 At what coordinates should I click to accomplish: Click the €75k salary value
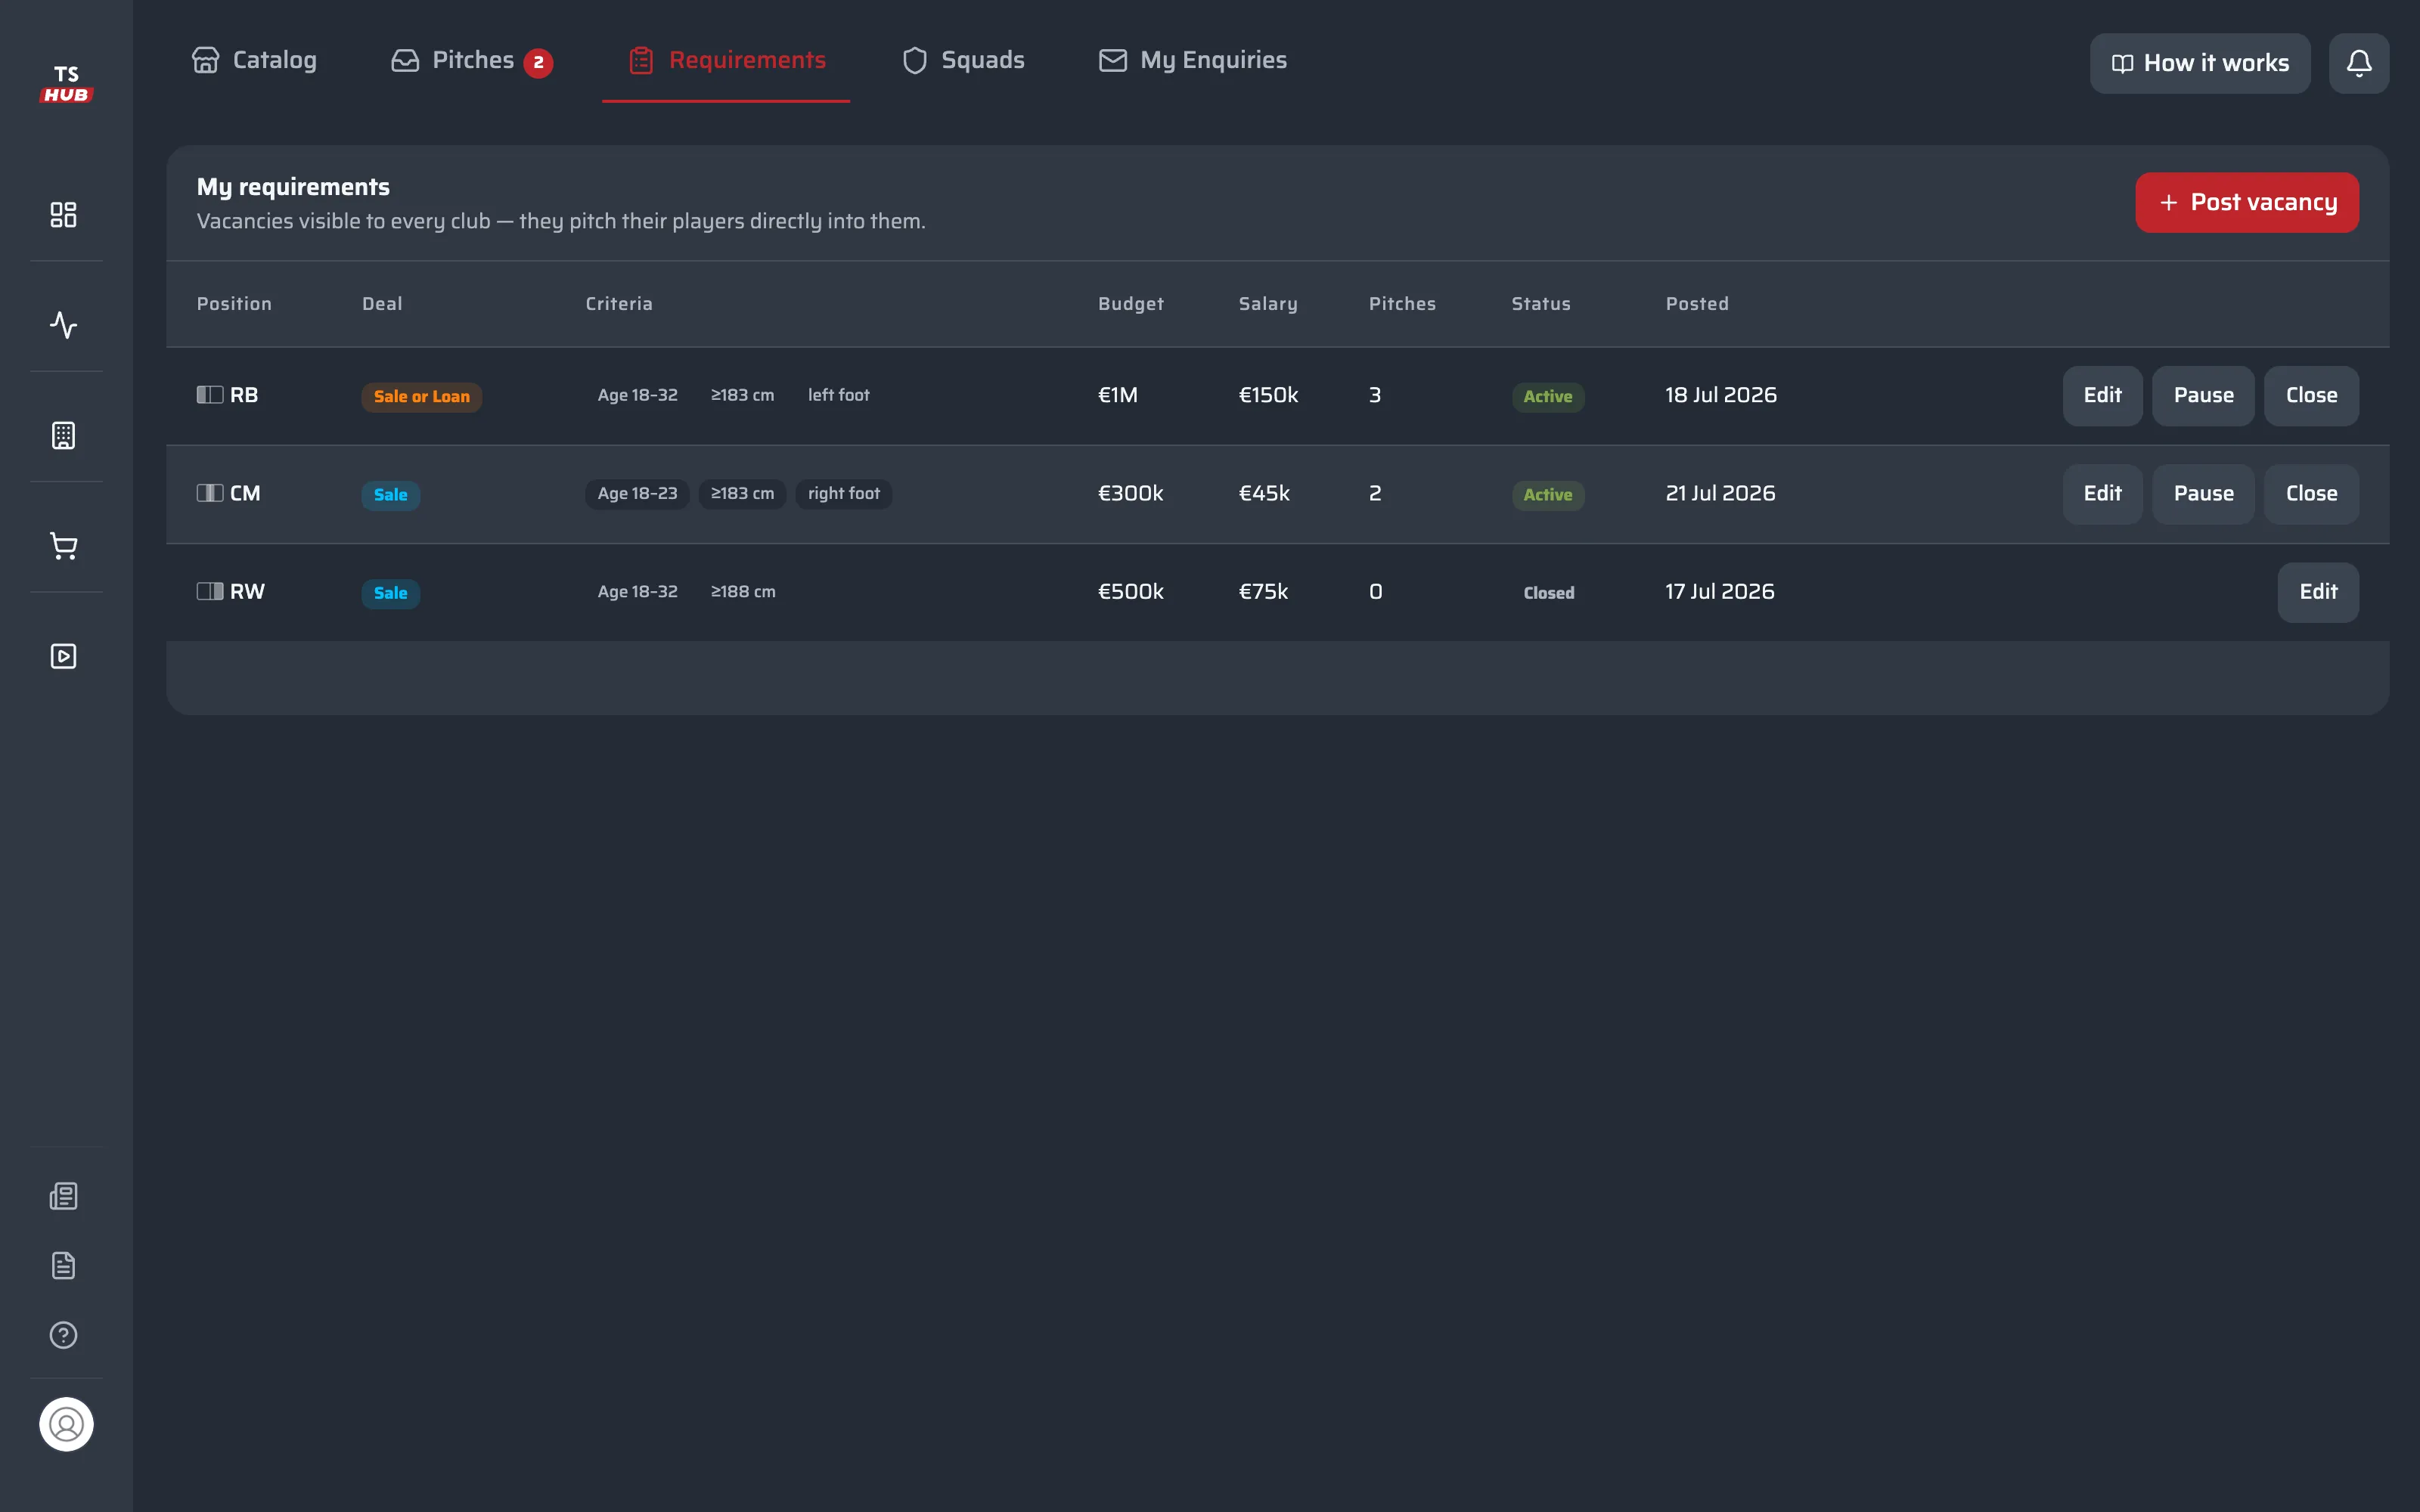coord(1263,591)
